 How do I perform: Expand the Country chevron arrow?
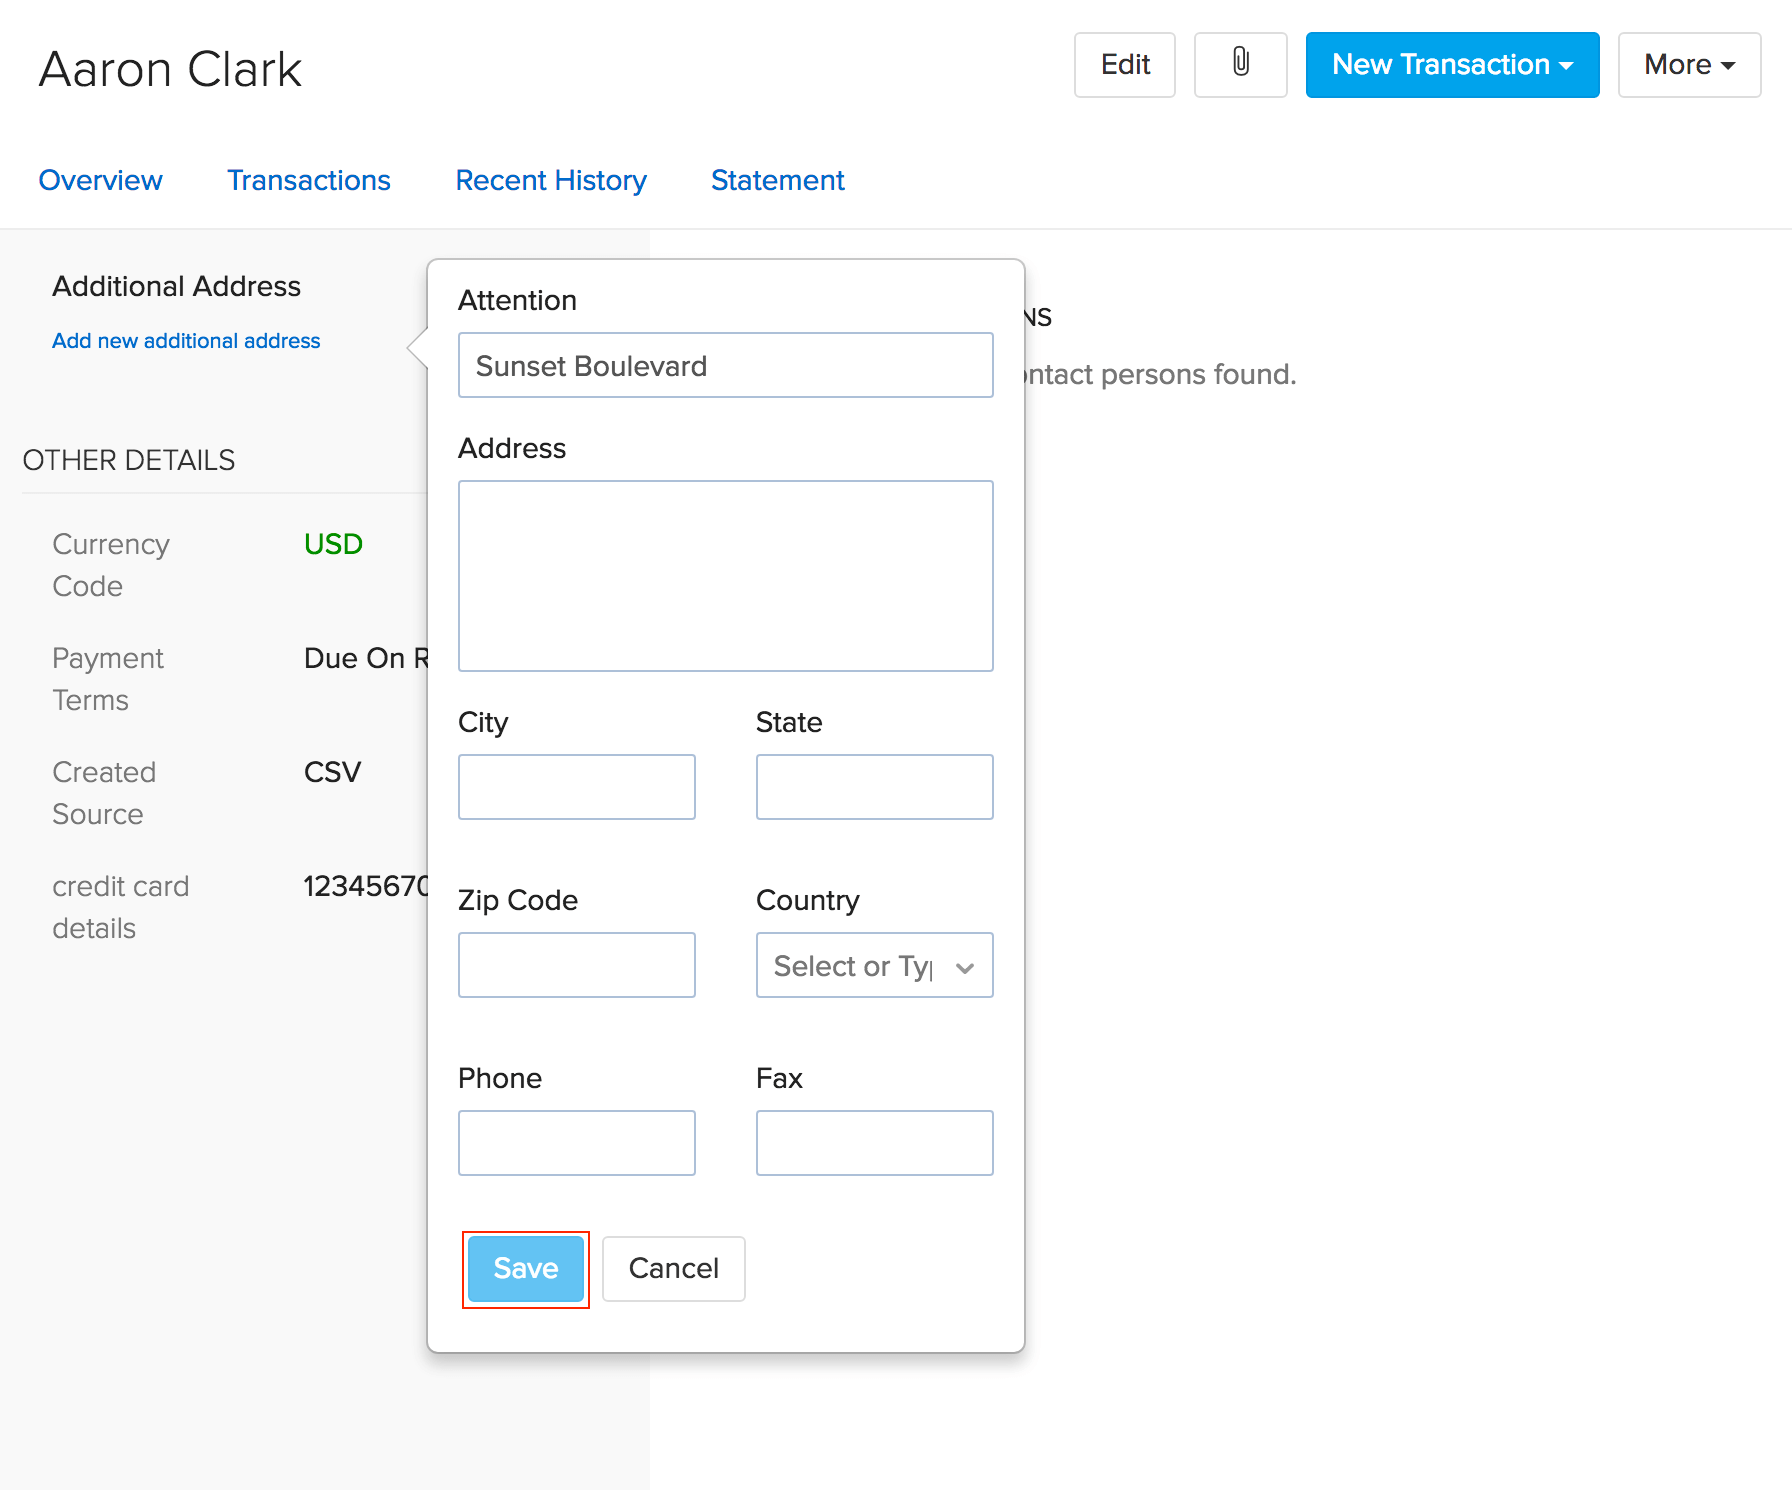point(963,967)
